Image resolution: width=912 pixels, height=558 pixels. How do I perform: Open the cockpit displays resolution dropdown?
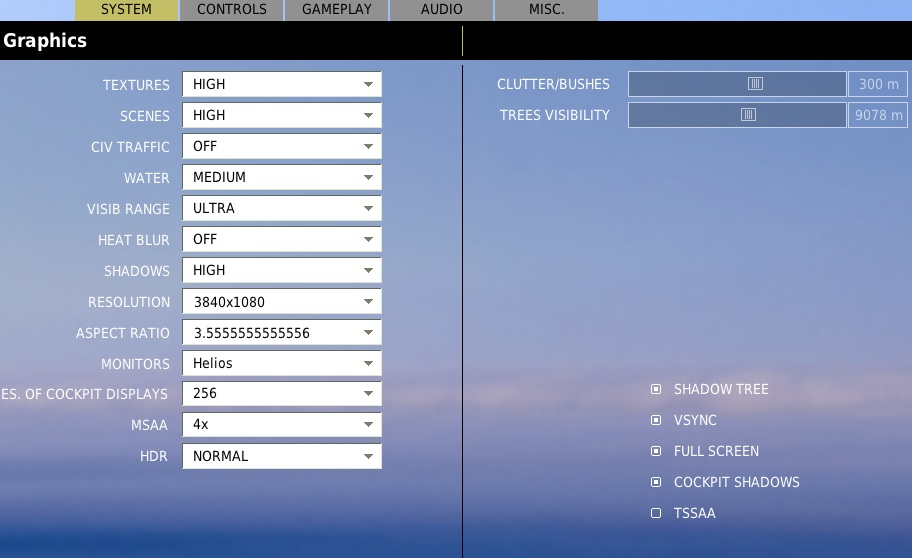(282, 394)
